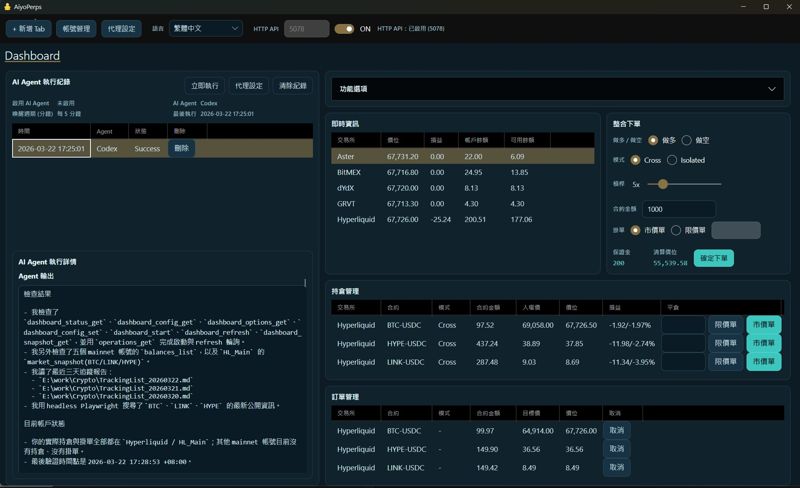Screen dimensions: 800x488
Task: Click 市價單 close for LINK-USDC position
Action: pos(764,361)
